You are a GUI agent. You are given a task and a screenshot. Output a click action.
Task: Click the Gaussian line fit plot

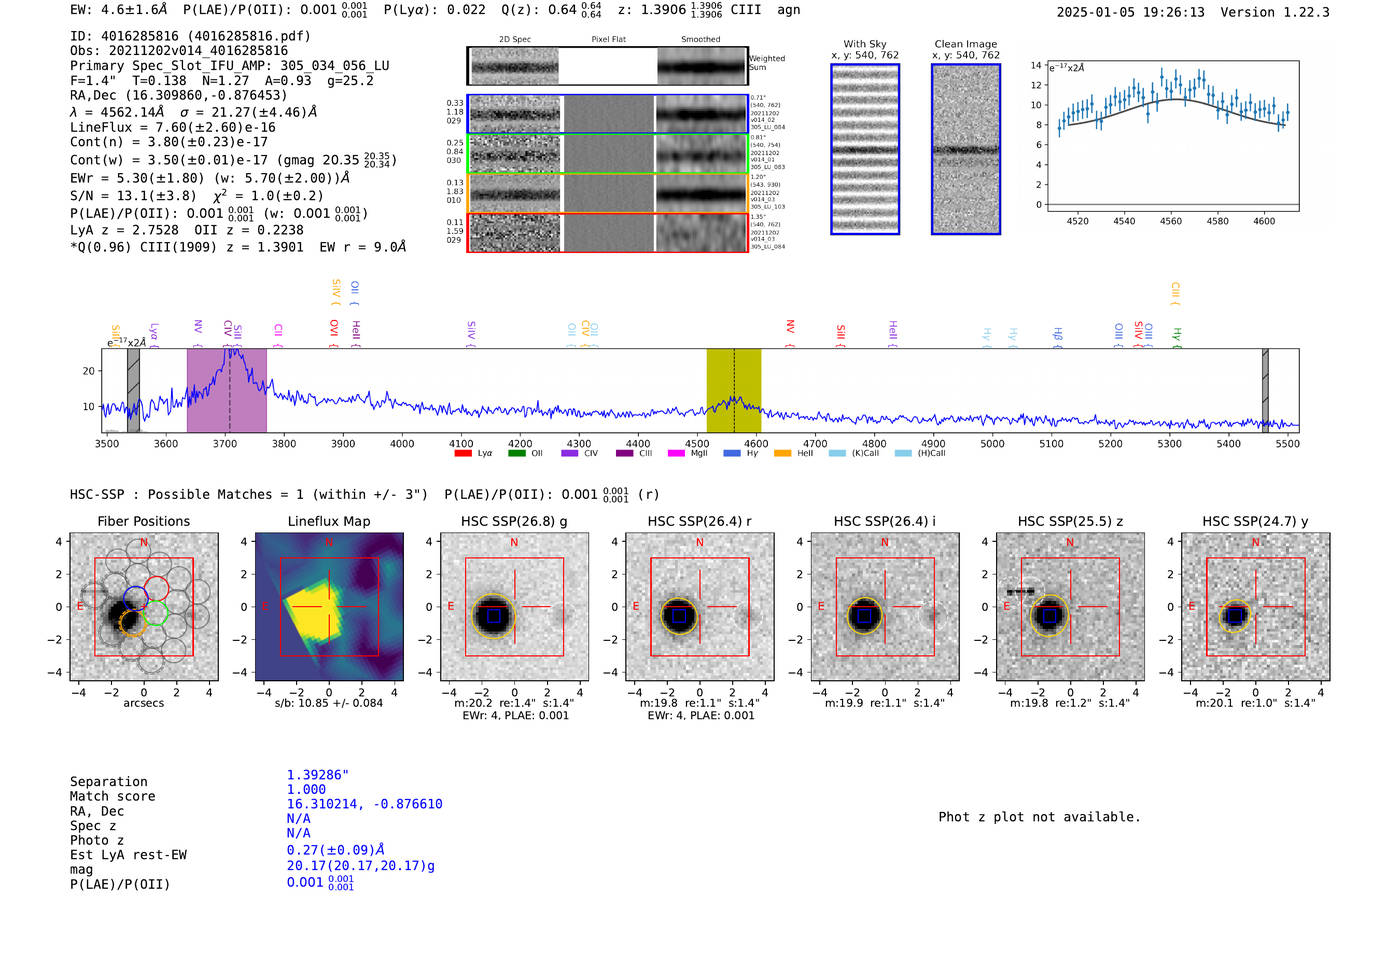(1172, 136)
